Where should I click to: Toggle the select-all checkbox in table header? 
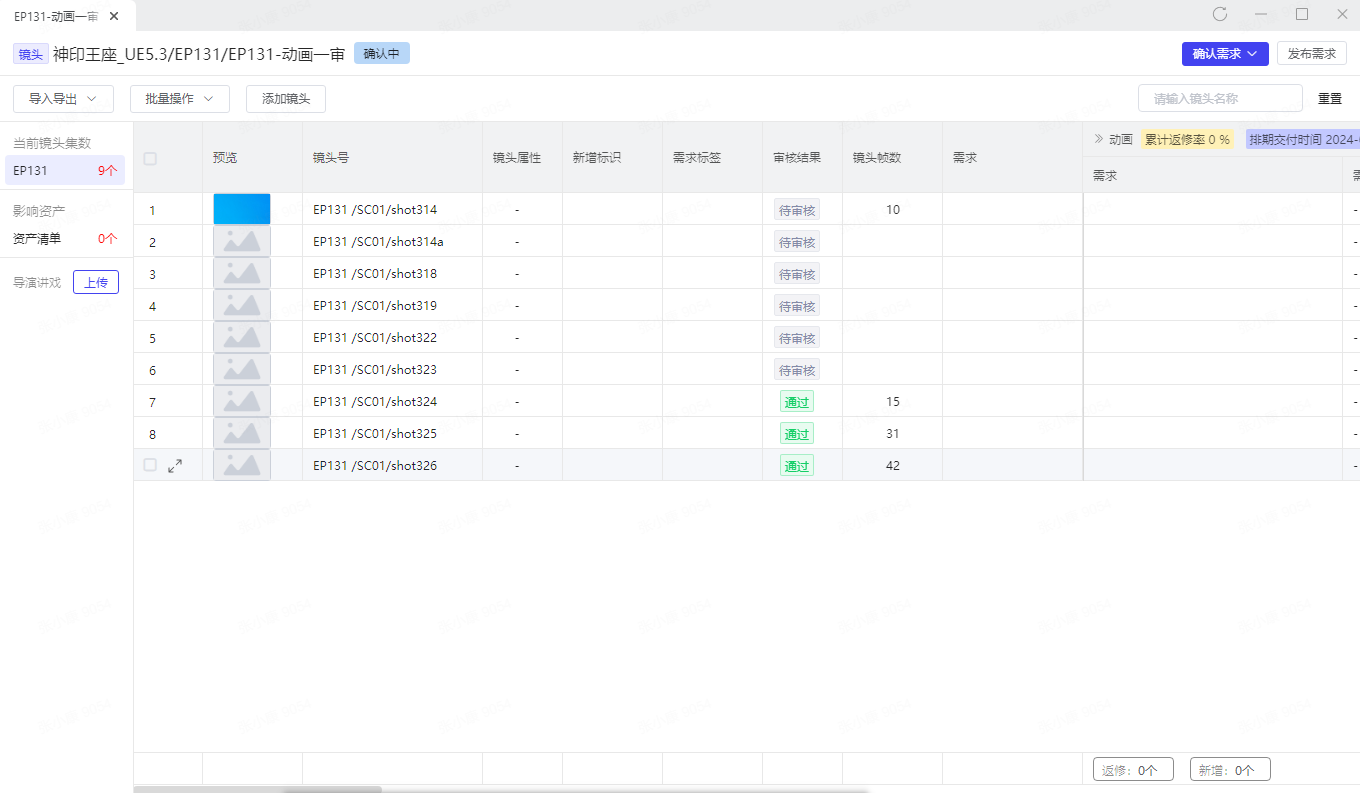coord(150,158)
